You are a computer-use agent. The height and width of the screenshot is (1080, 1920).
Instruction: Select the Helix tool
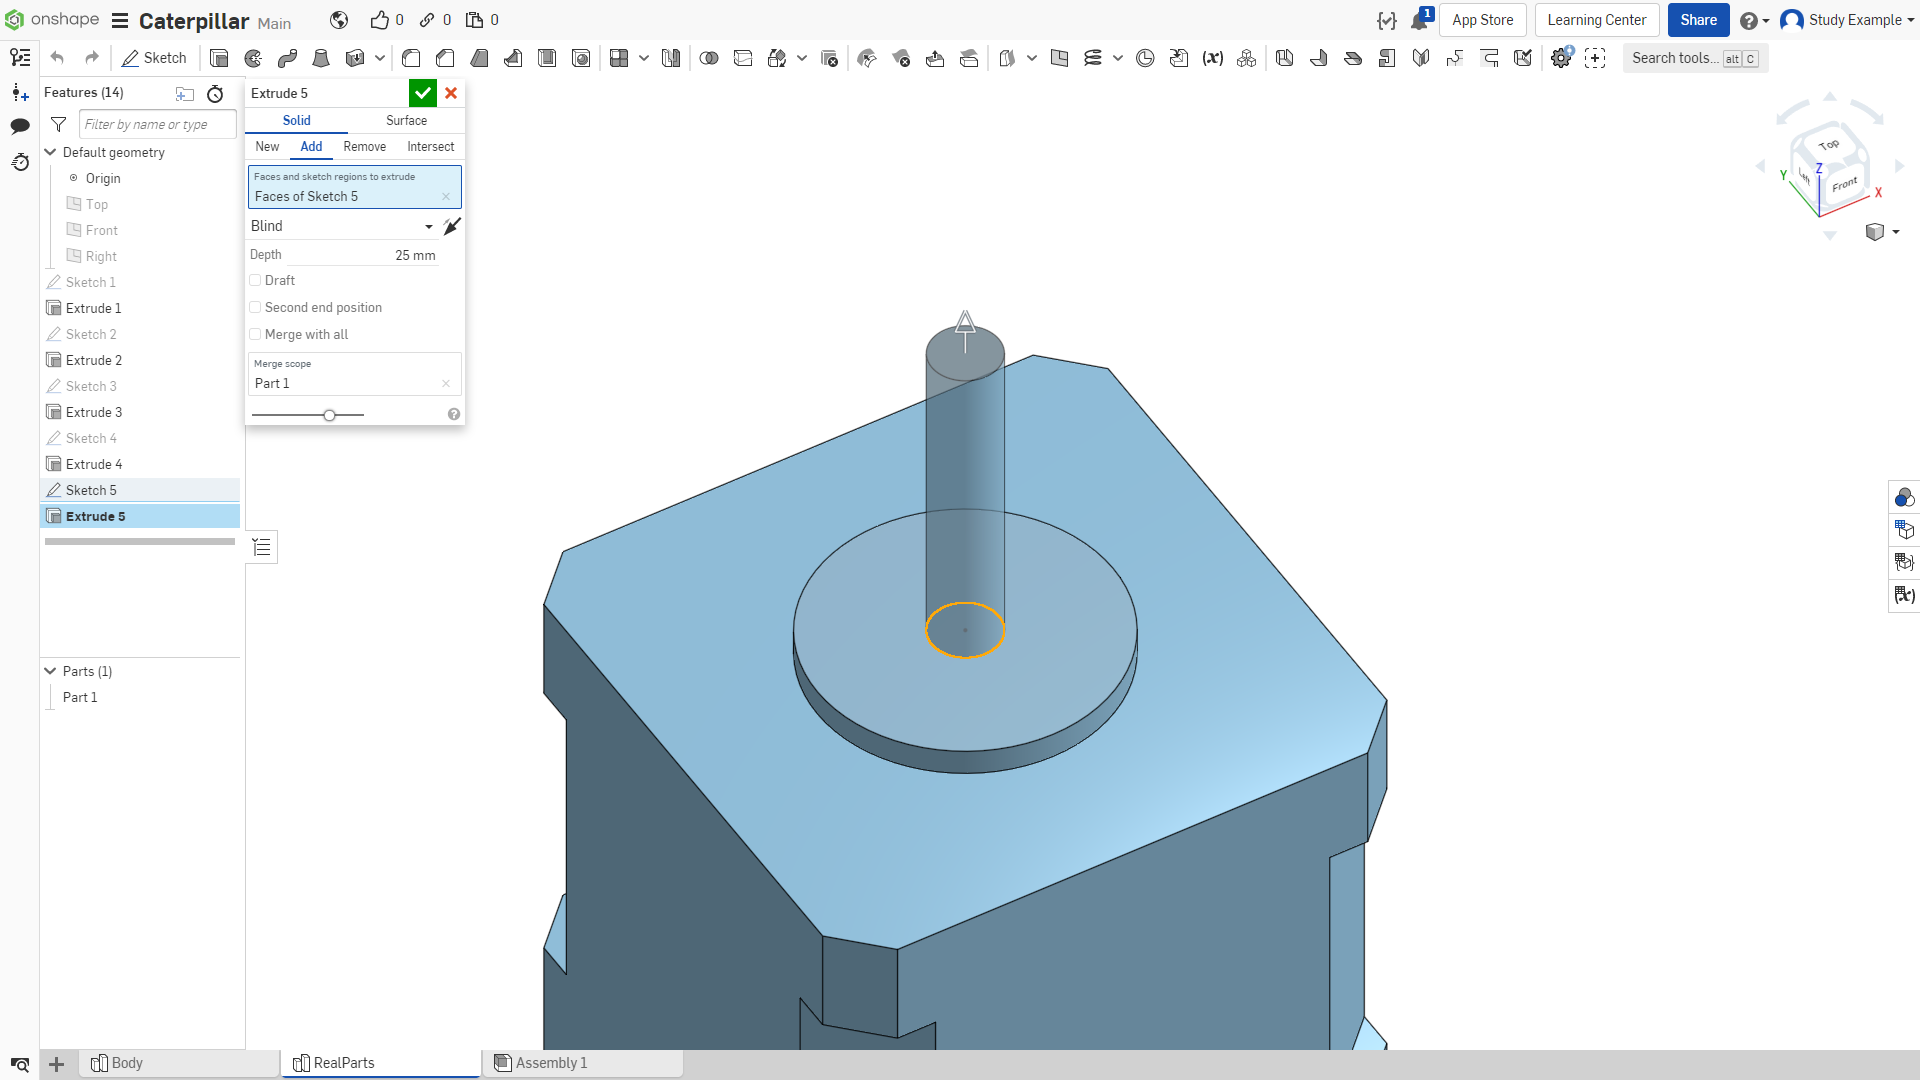coord(1093,58)
